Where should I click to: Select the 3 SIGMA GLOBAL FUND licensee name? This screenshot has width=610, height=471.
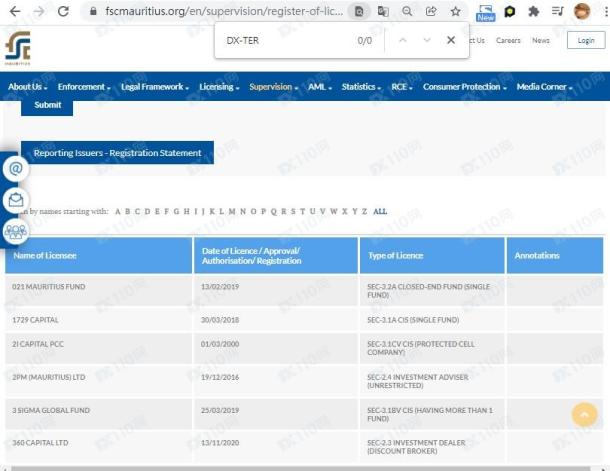pos(51,410)
